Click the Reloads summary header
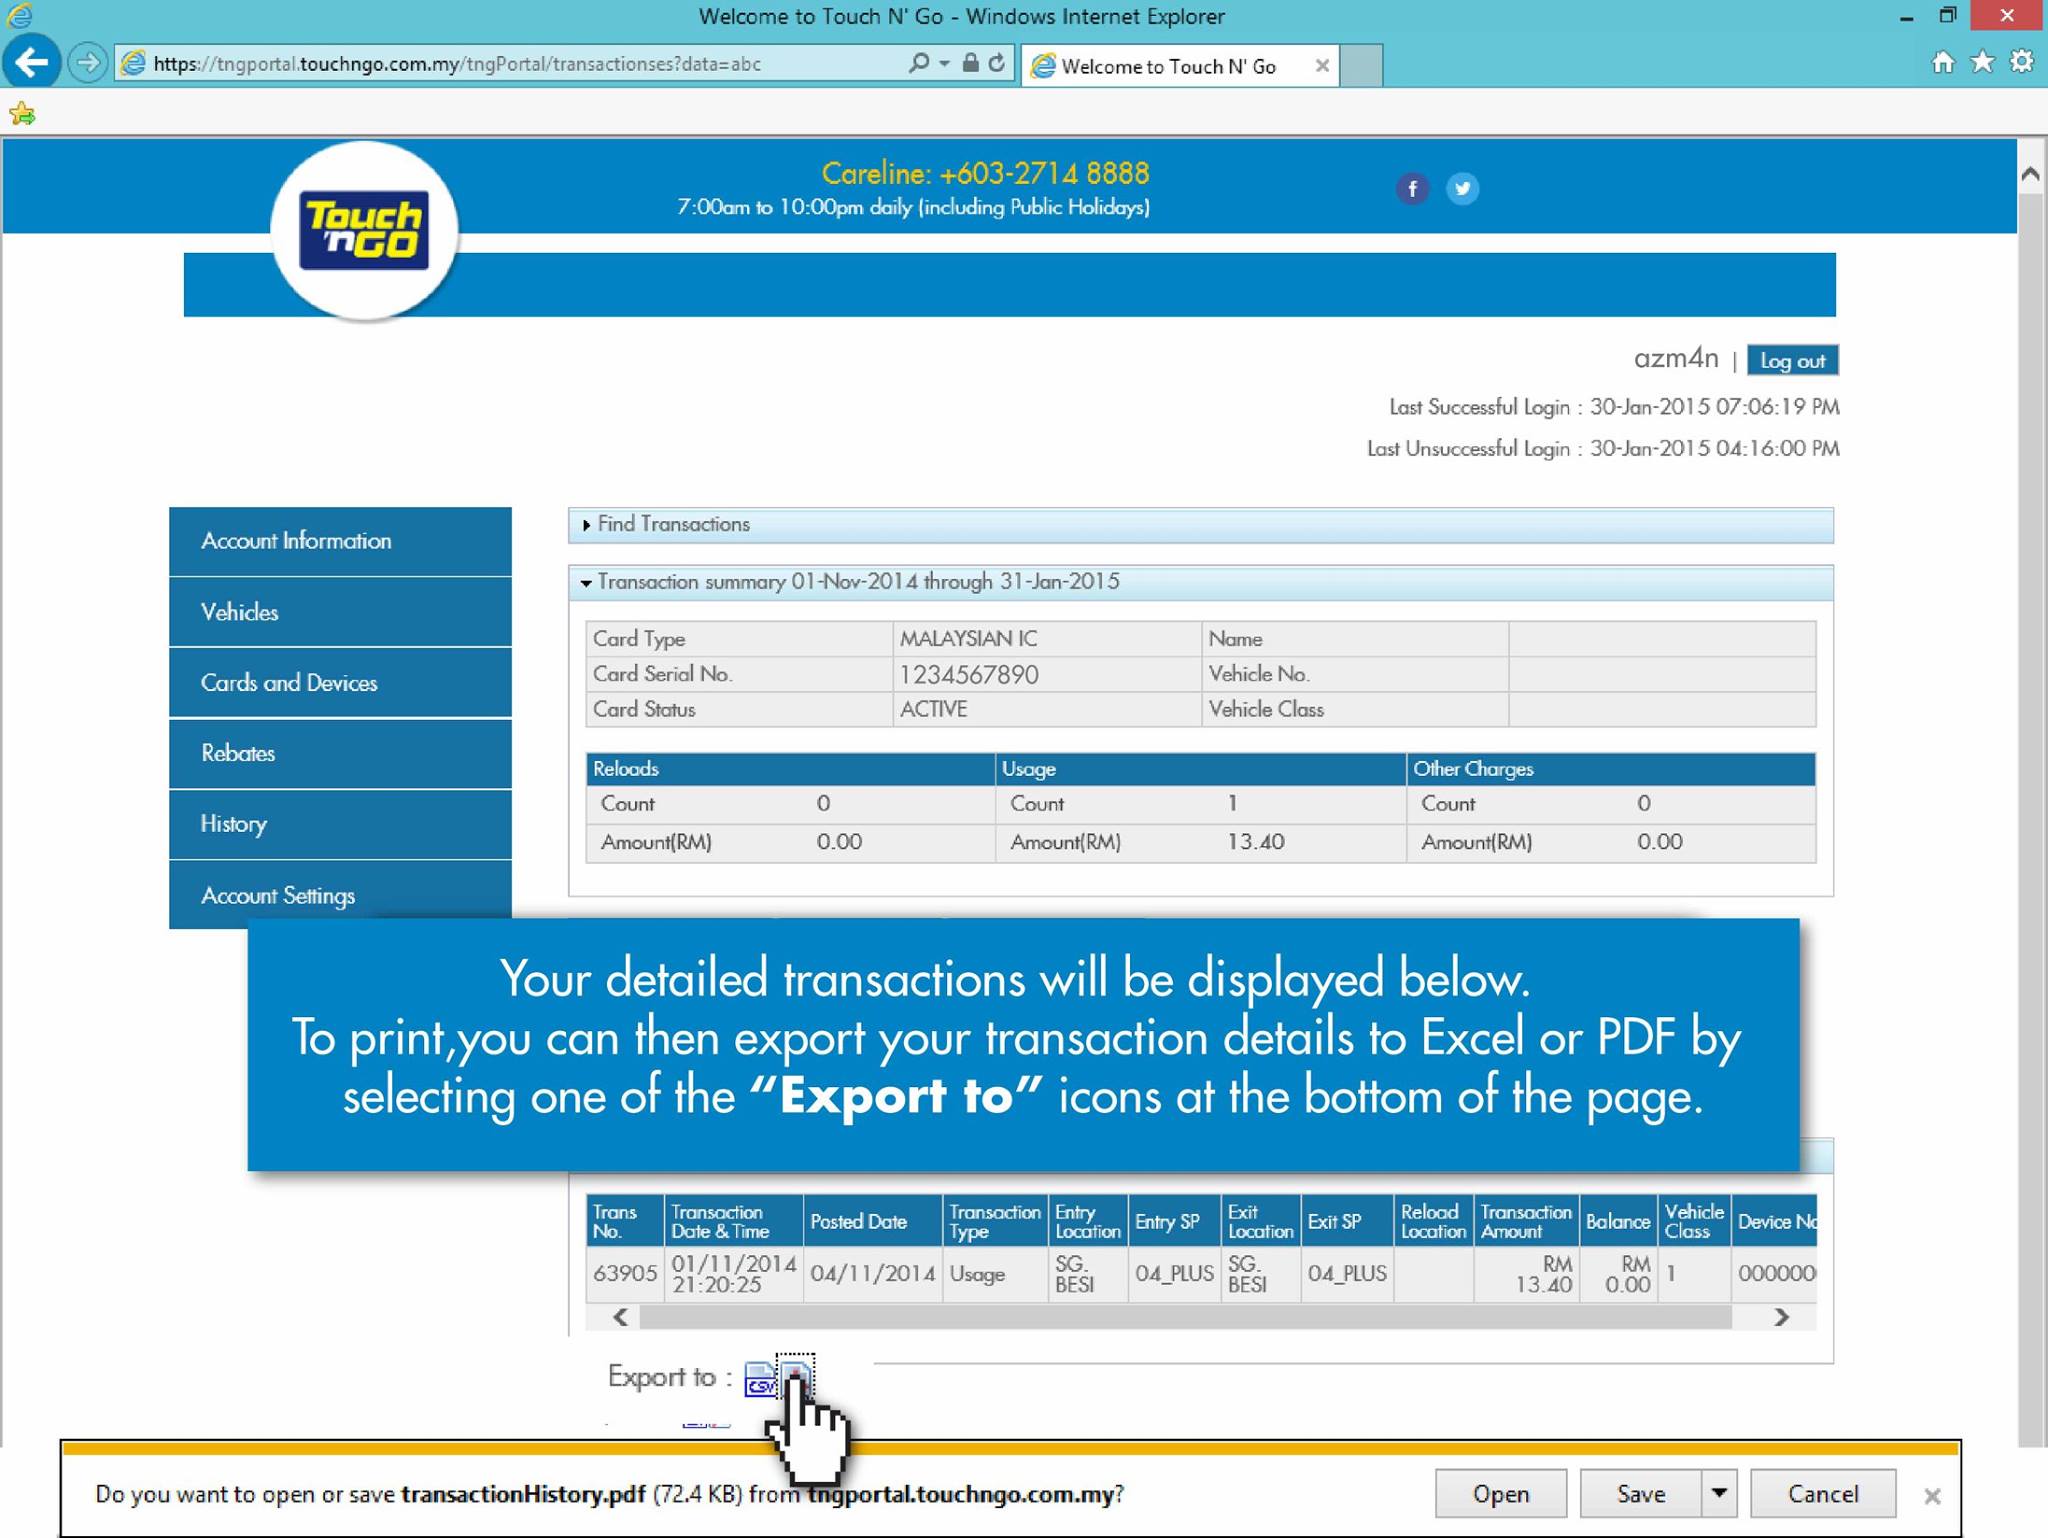The height and width of the screenshot is (1538, 2048). click(790, 769)
